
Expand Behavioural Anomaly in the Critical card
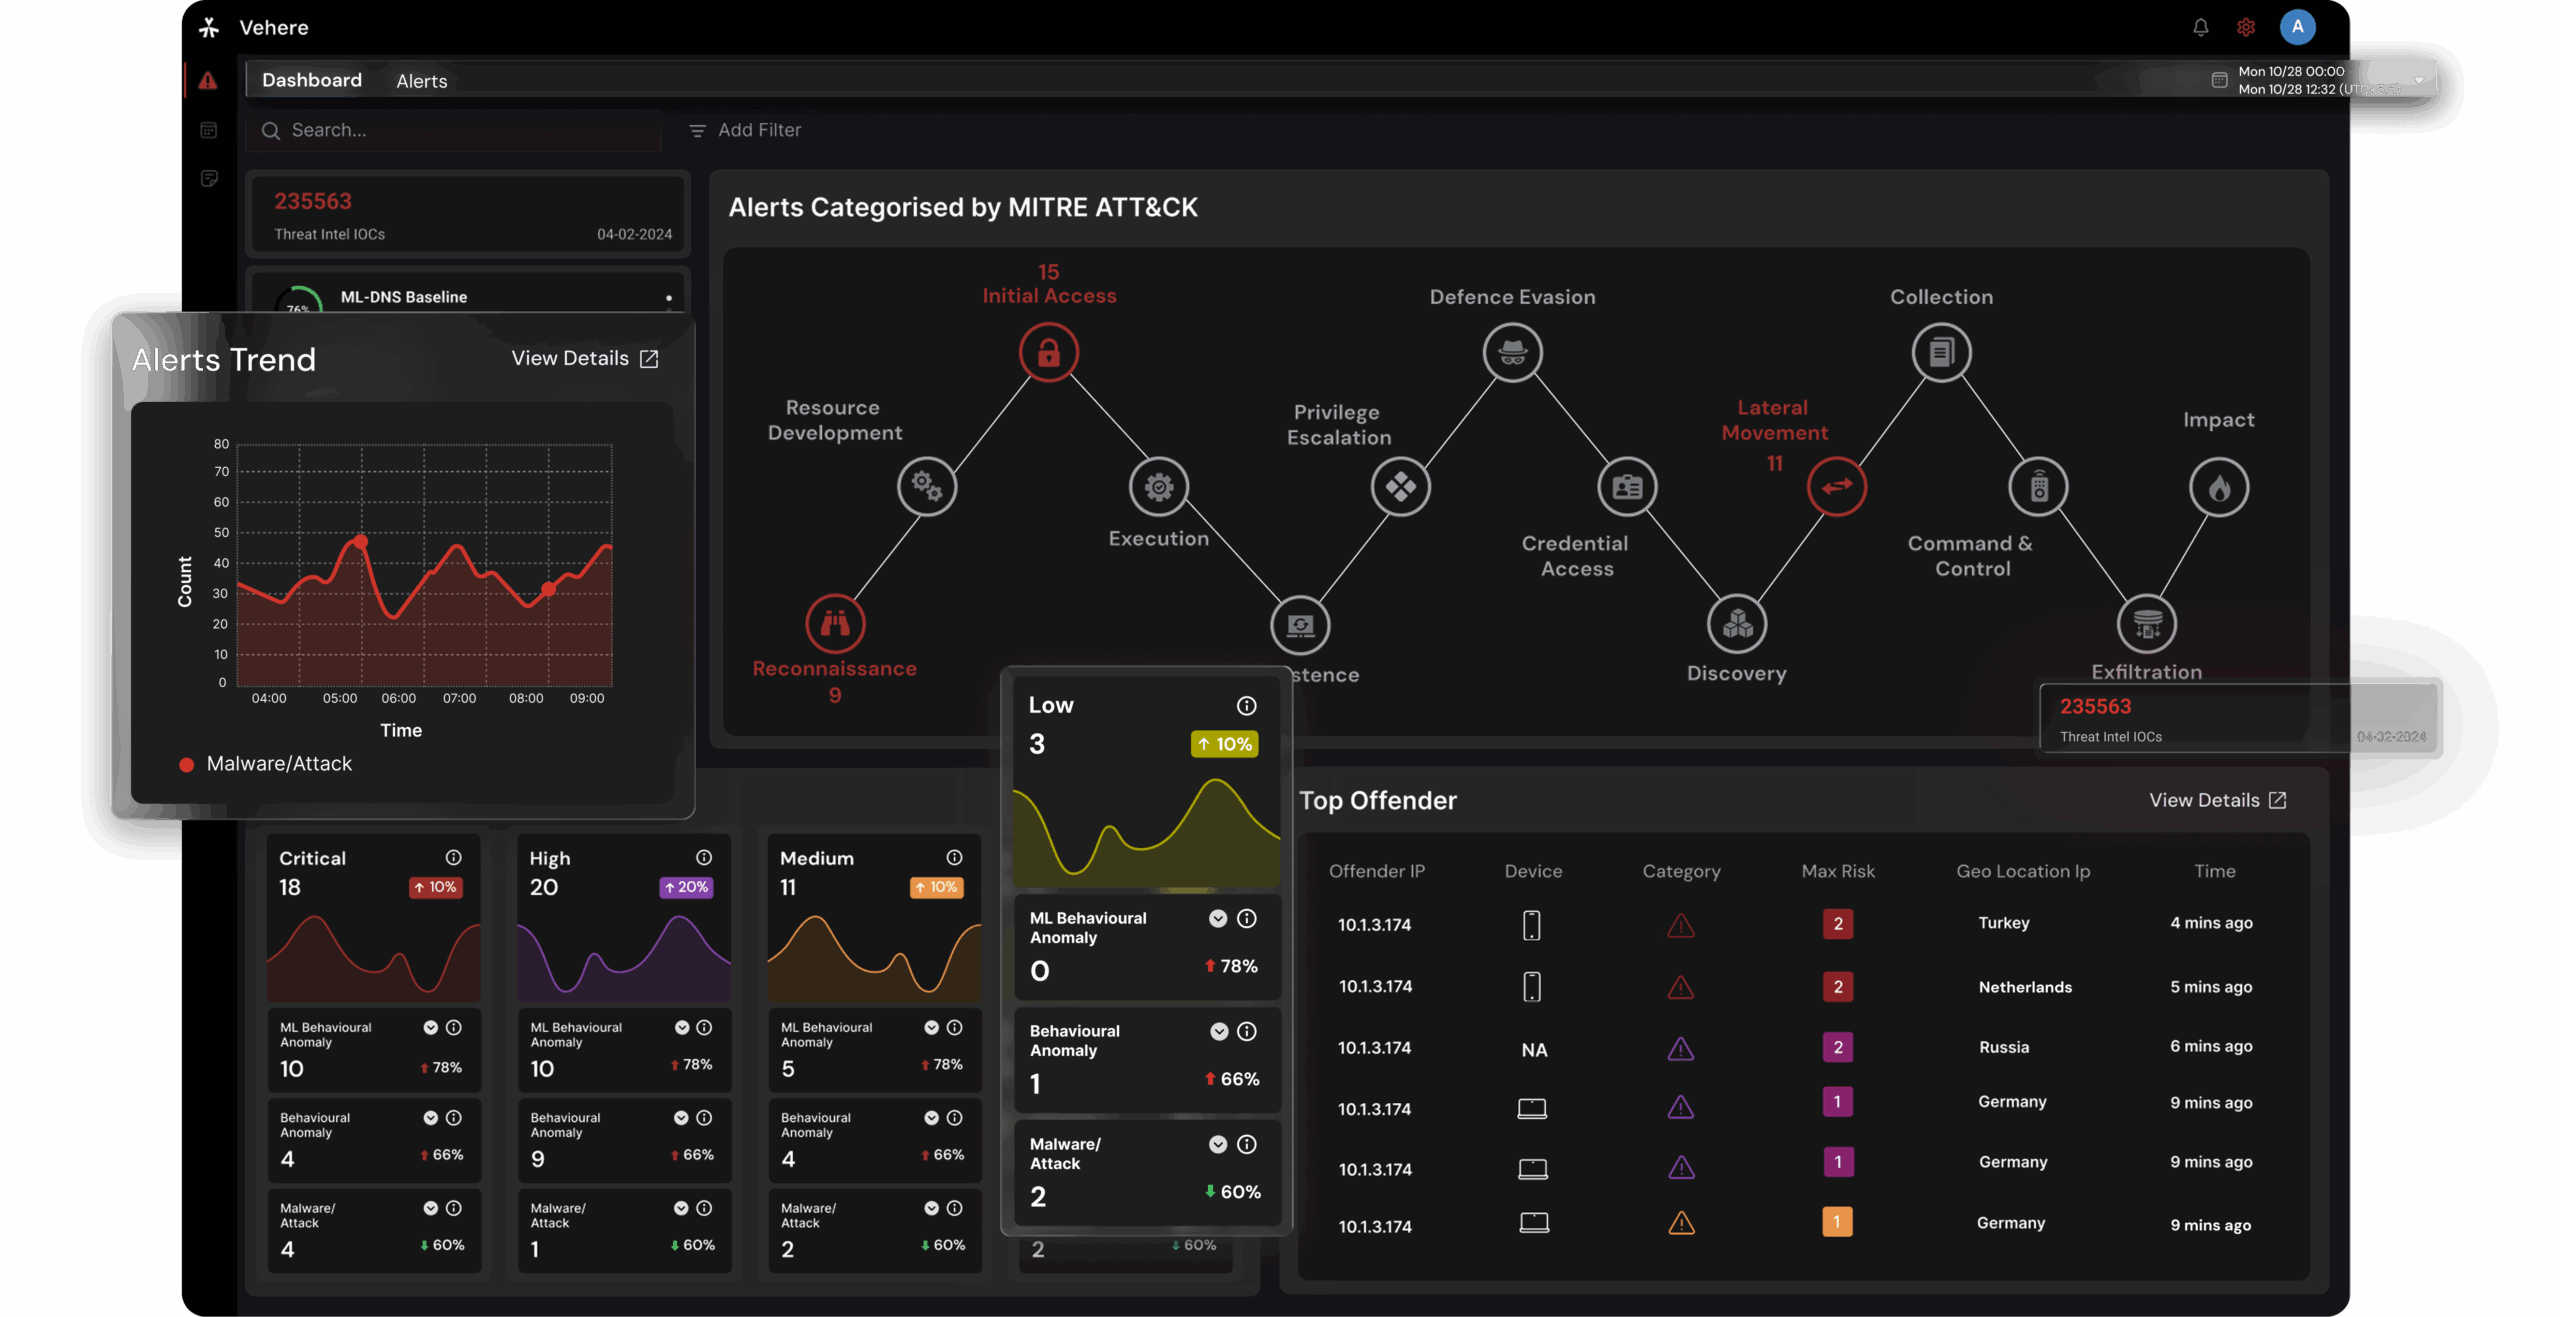click(x=431, y=1118)
